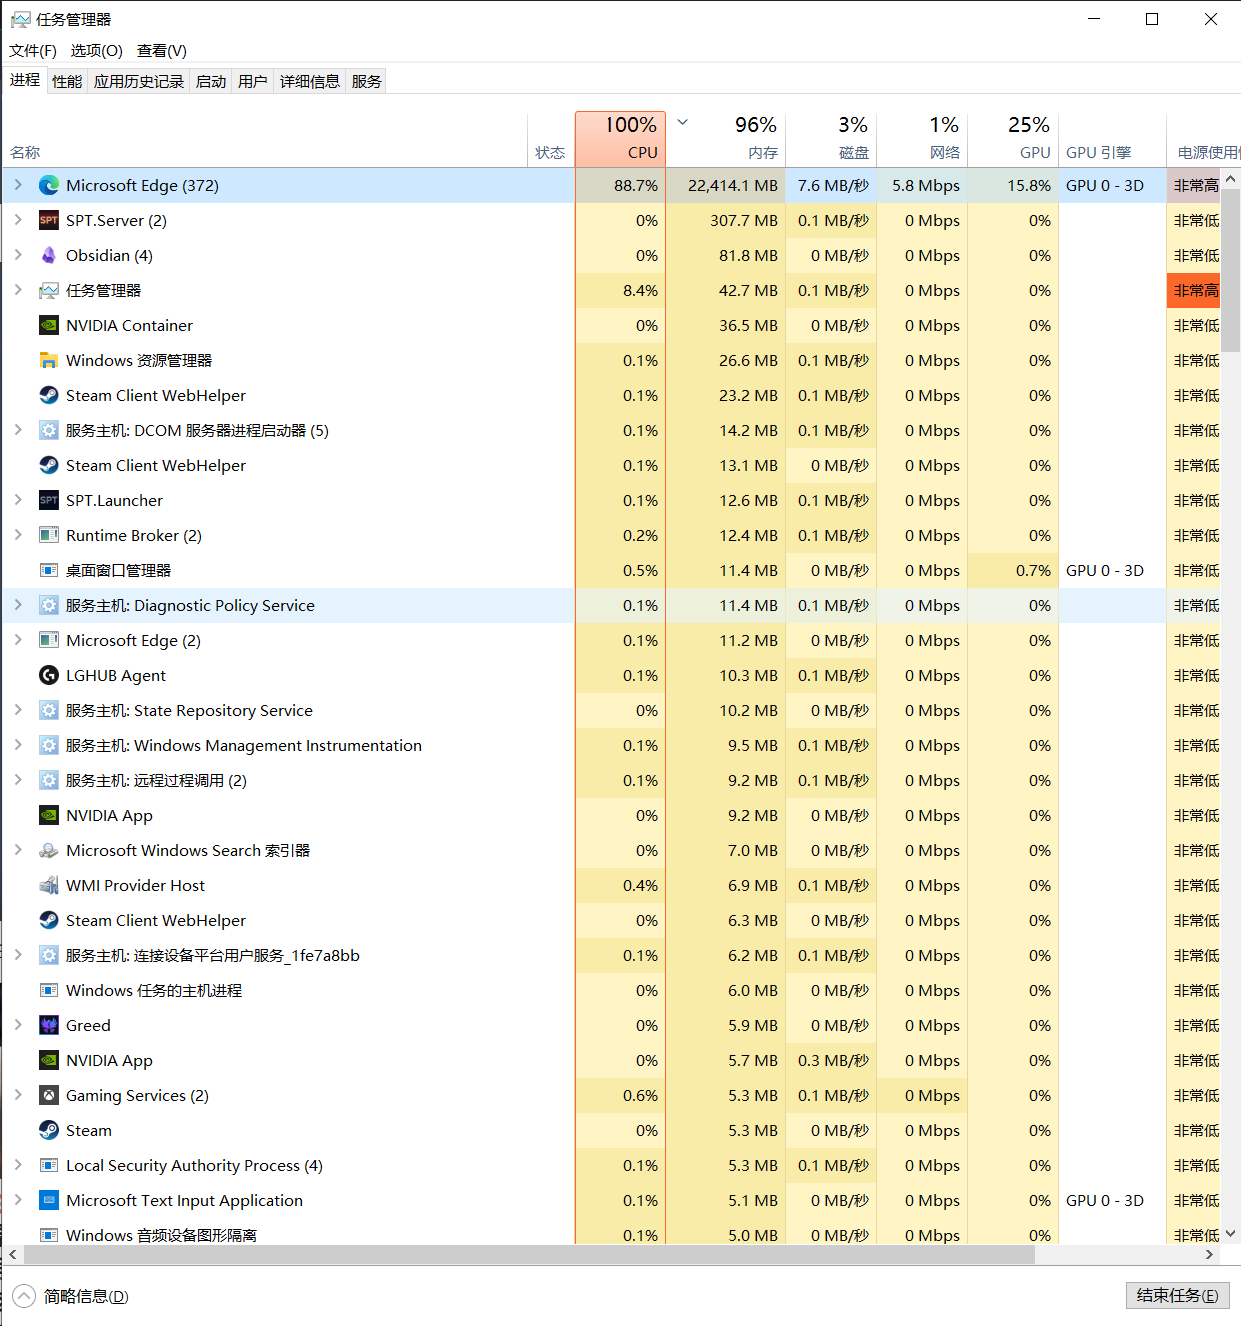Click the 结束任务(E) button
This screenshot has width=1241, height=1326.
(1177, 1296)
